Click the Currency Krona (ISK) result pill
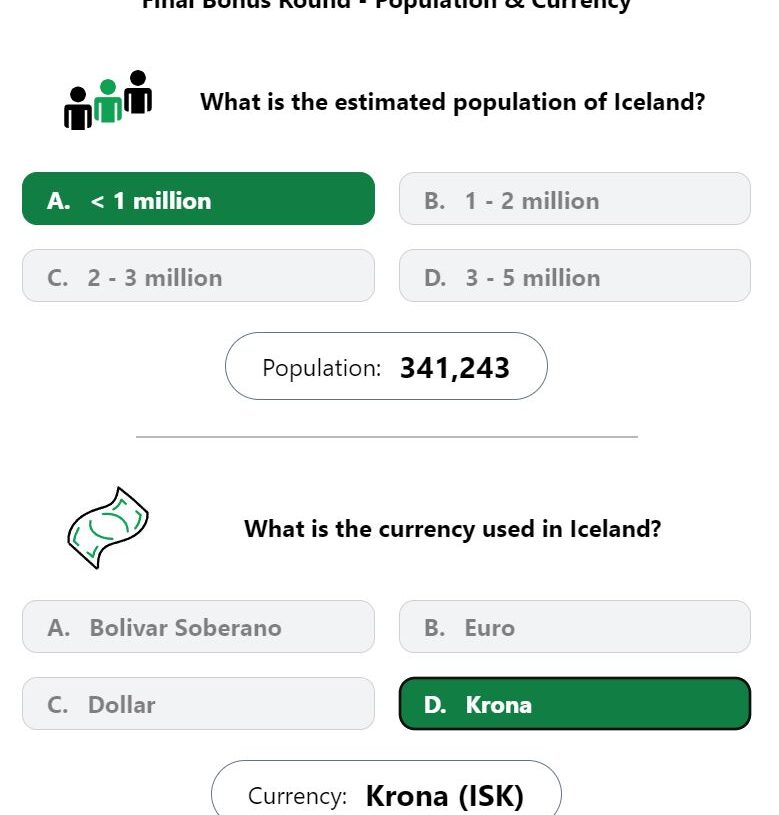The width and height of the screenshot is (779, 815). tap(386, 788)
